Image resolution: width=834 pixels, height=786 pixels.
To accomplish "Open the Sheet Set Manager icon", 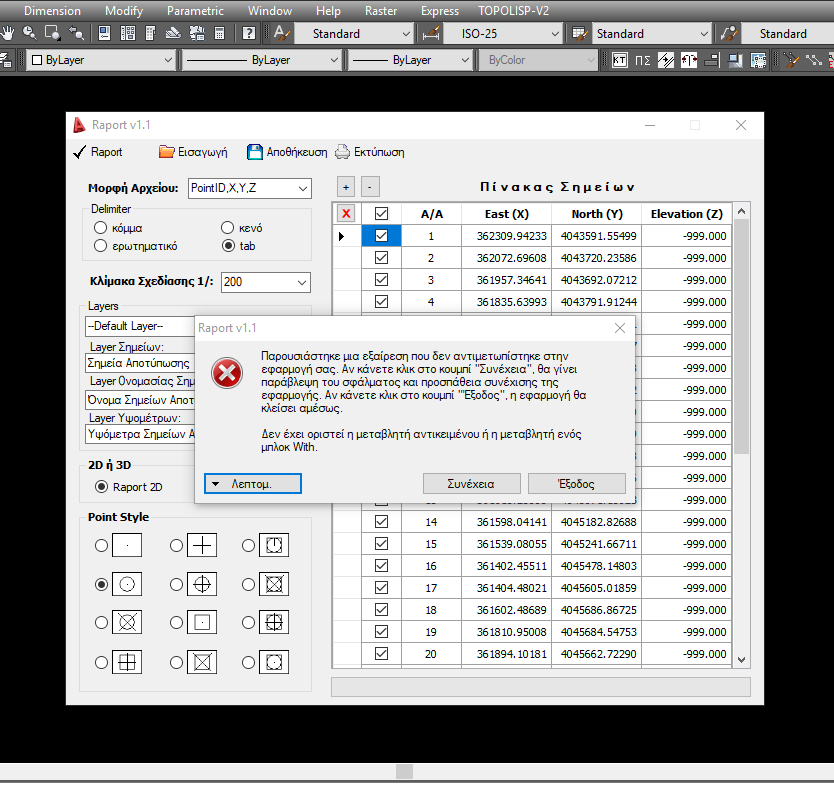I will (173, 34).
